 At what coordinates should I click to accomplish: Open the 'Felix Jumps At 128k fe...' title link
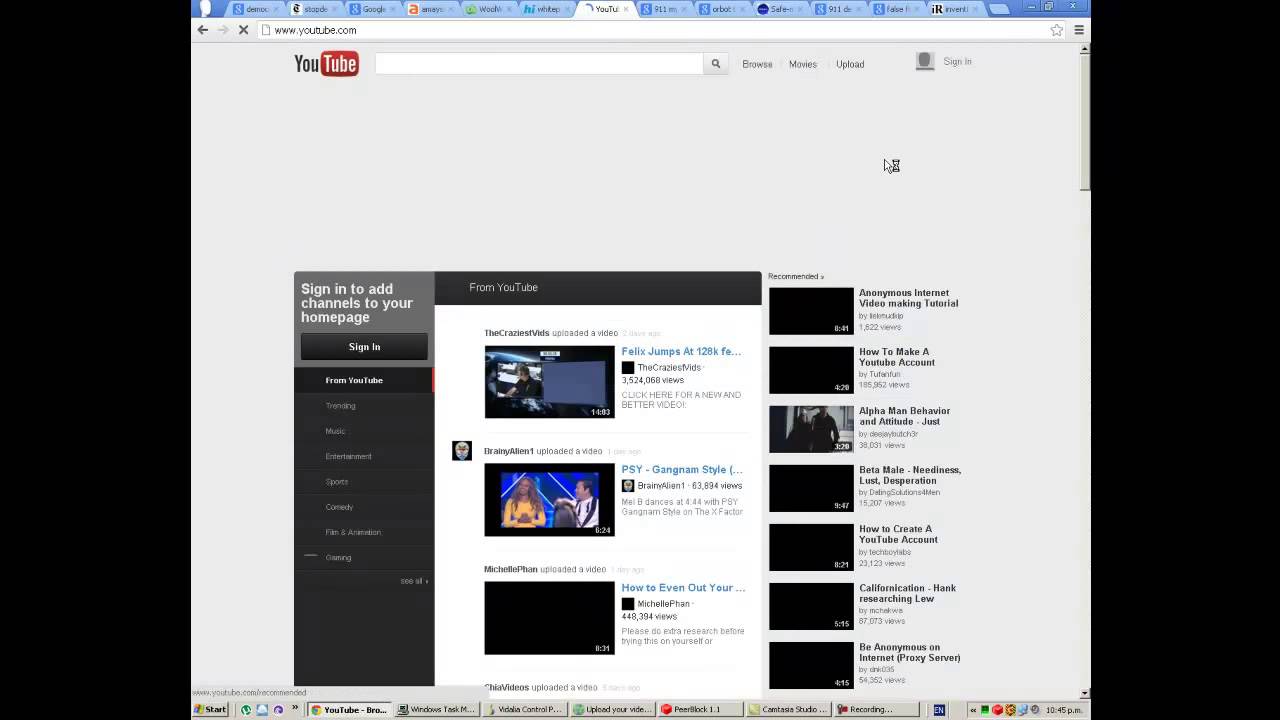pos(681,352)
